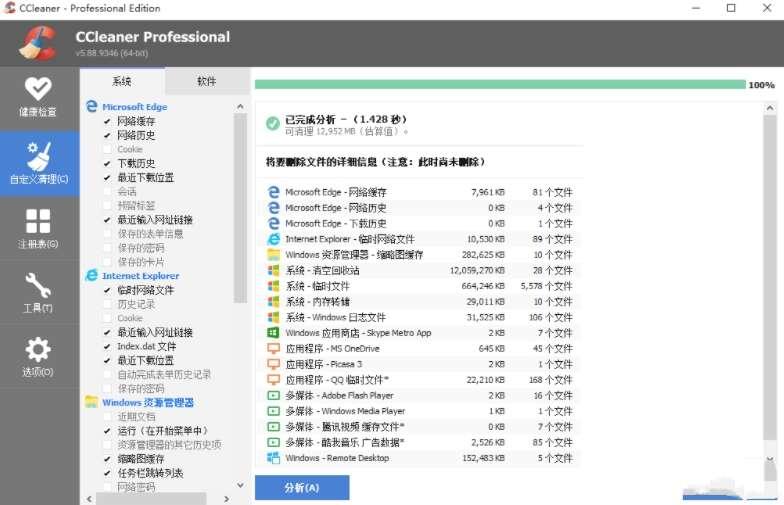Click Windows icon in 清空回收站 row

tap(274, 270)
